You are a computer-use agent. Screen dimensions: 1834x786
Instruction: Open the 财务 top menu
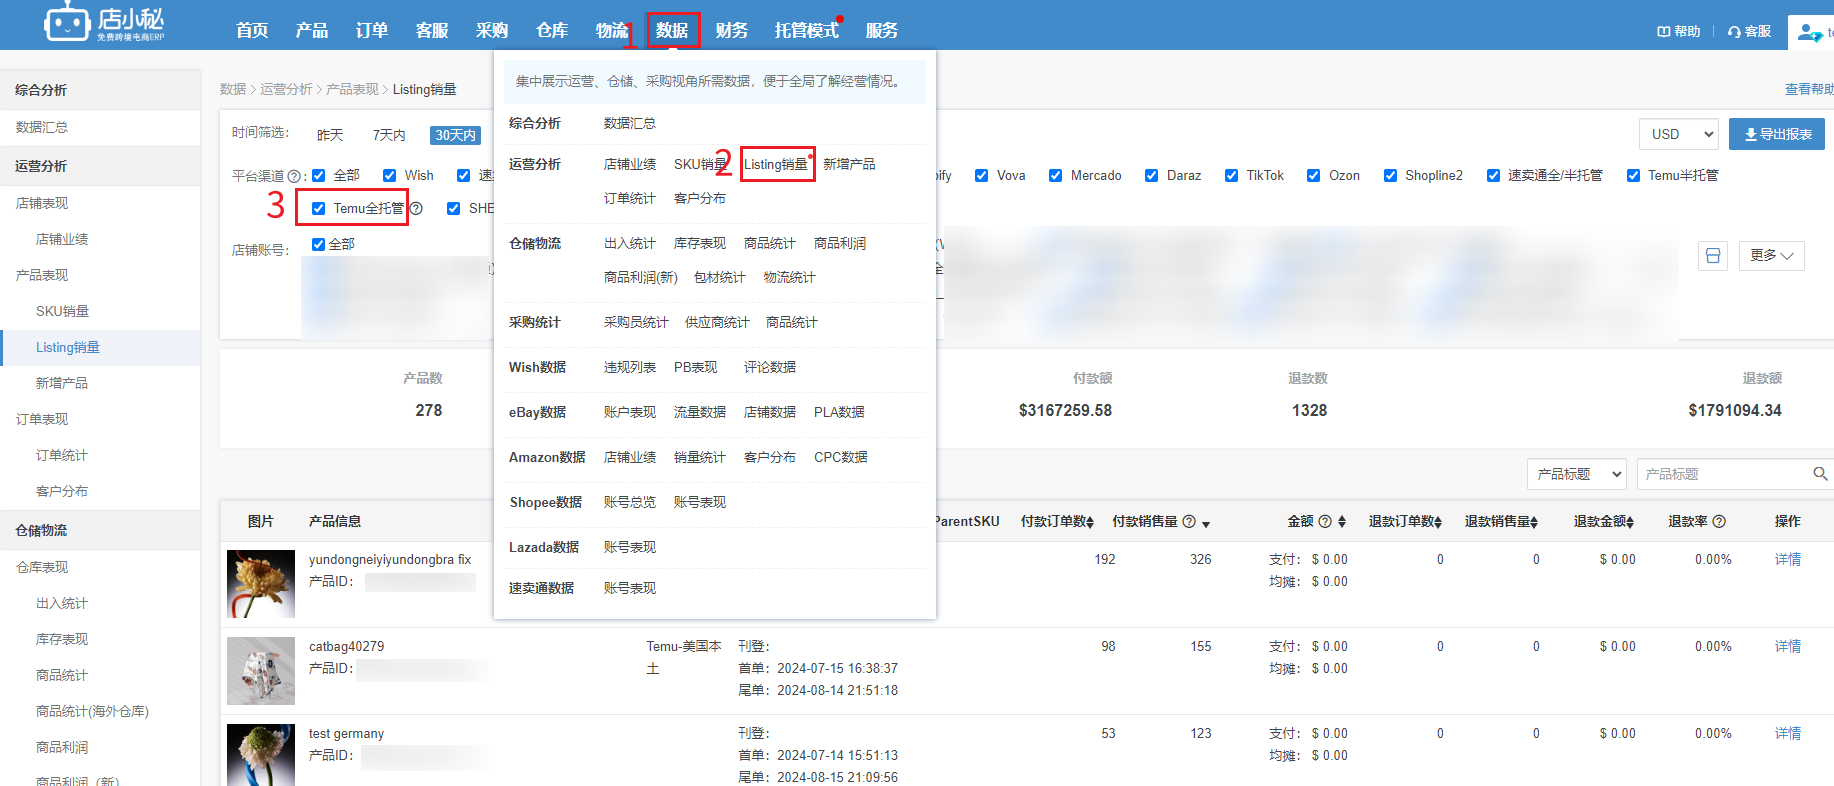click(x=732, y=31)
